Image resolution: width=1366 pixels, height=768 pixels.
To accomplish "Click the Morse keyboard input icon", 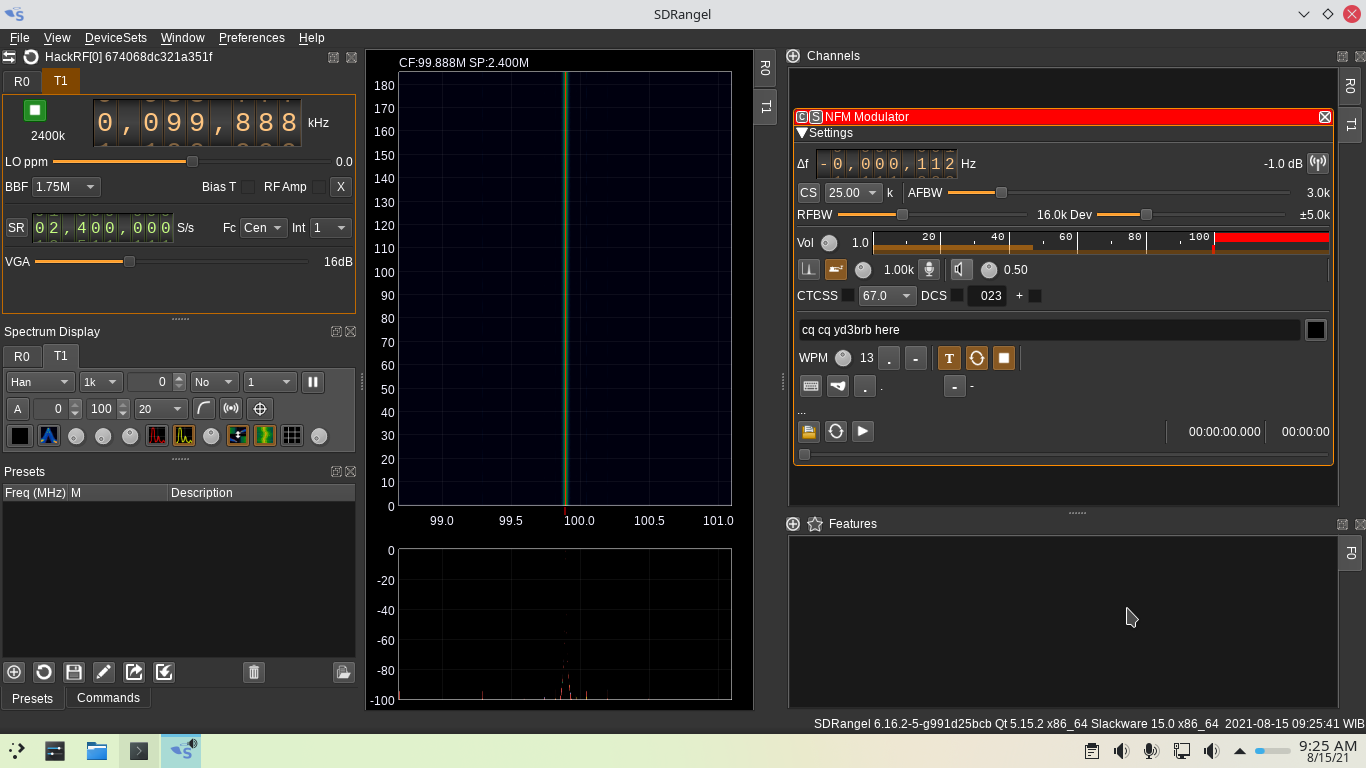I will click(811, 386).
